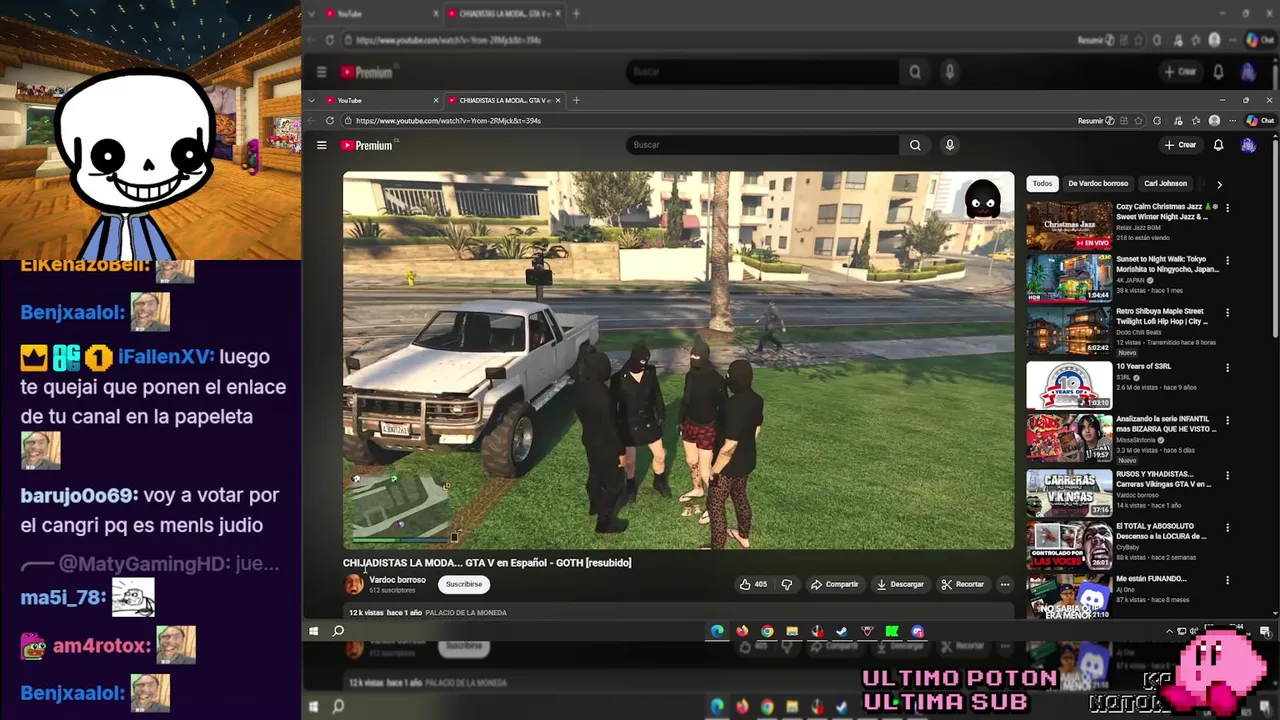Open the green Kick app in taskbar
1280x720 pixels.
(x=892, y=631)
